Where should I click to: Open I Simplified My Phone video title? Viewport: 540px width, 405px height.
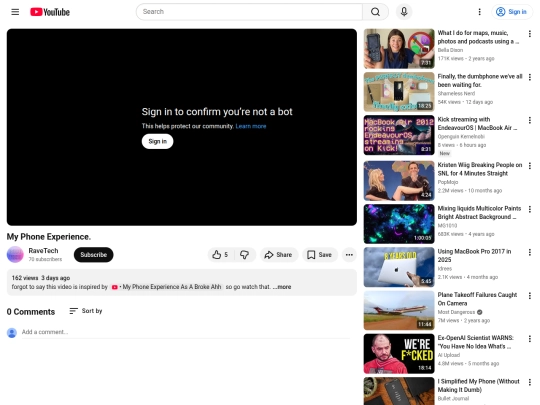(x=479, y=385)
